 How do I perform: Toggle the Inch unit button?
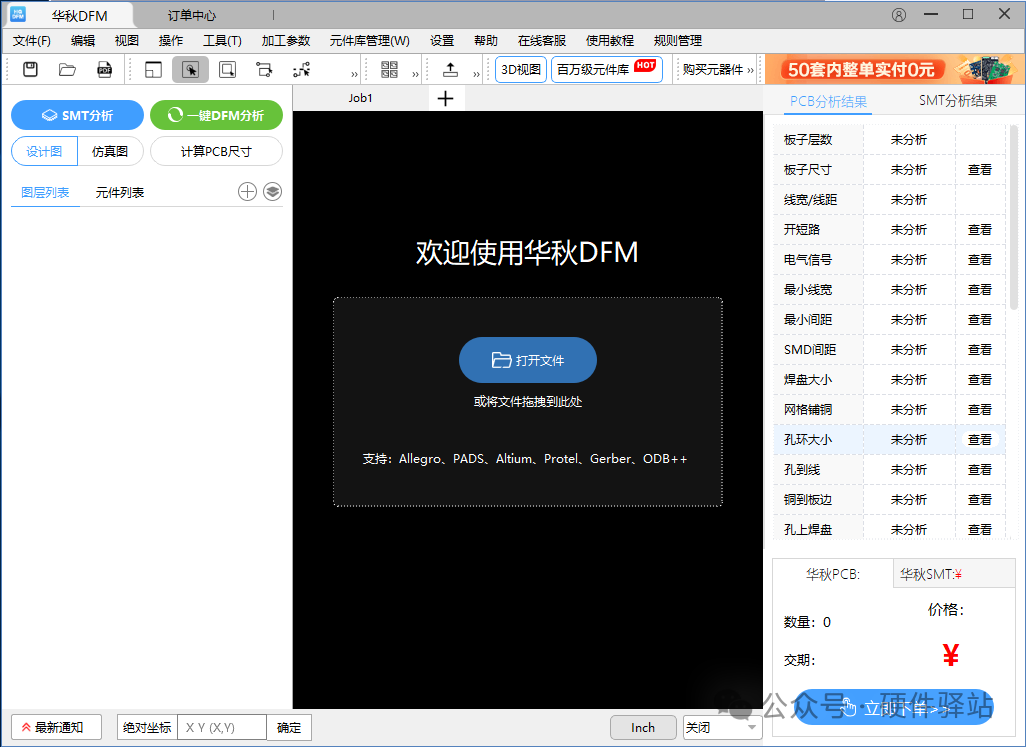[643, 727]
